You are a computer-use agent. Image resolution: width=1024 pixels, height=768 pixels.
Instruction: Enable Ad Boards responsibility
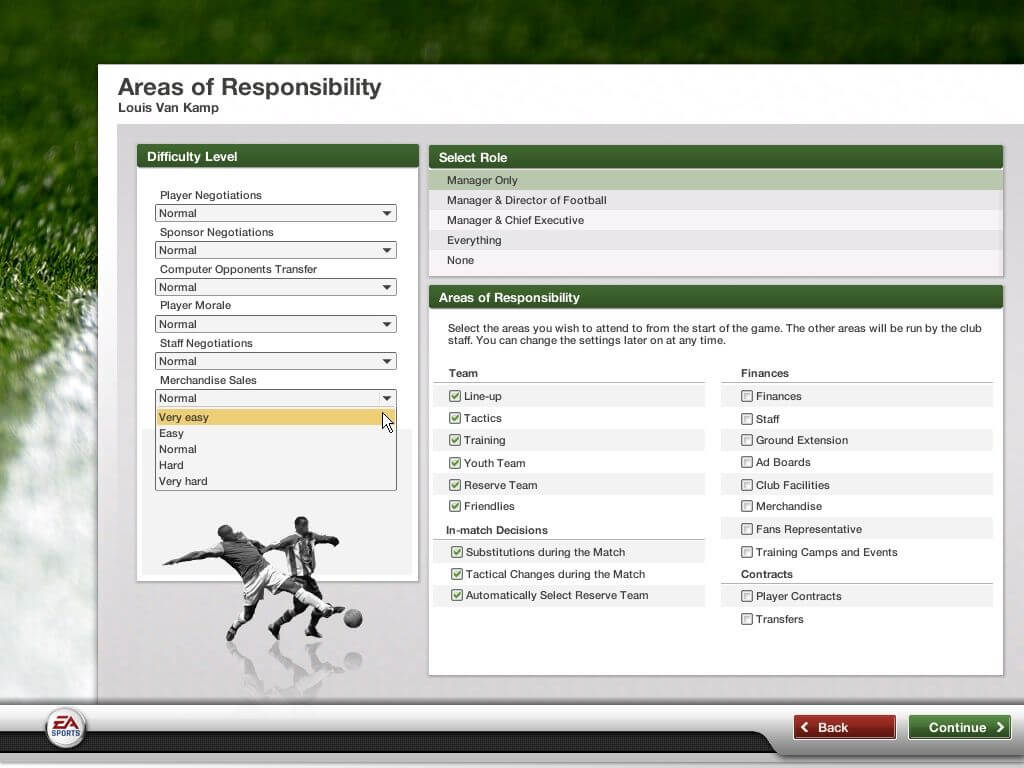tap(747, 462)
